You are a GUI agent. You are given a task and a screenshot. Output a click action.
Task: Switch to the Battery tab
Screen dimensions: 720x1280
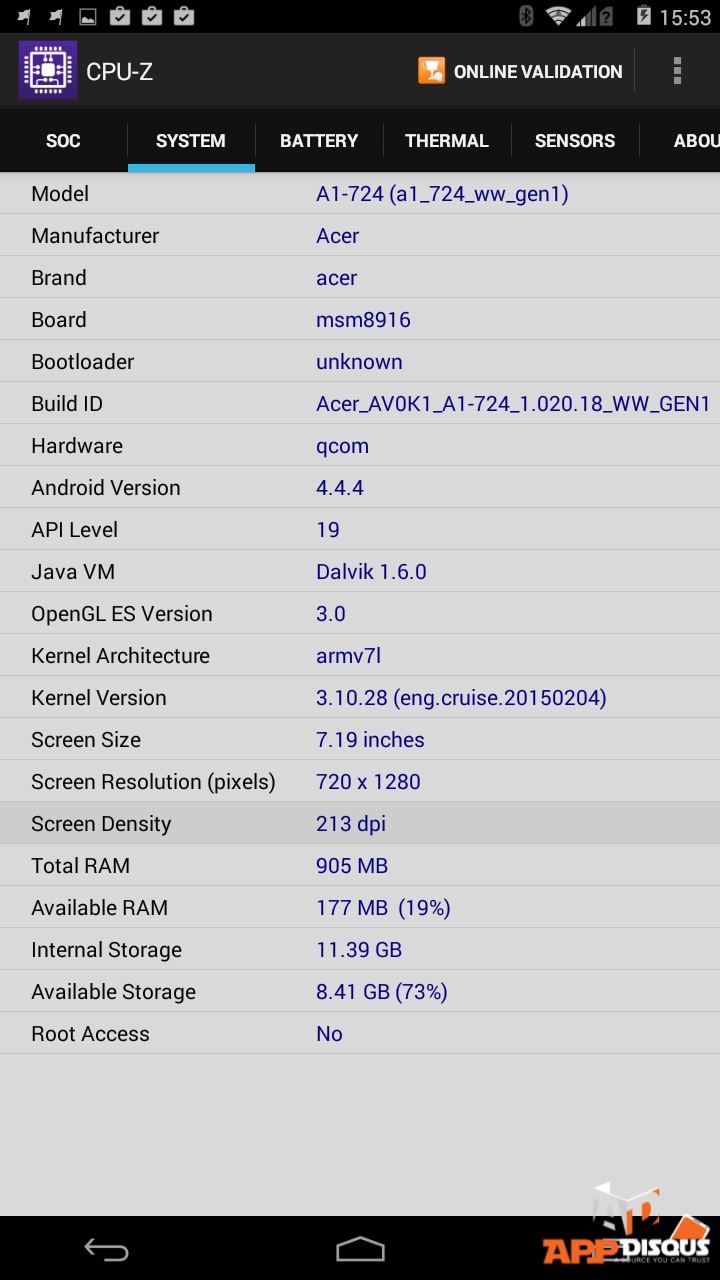coord(319,141)
